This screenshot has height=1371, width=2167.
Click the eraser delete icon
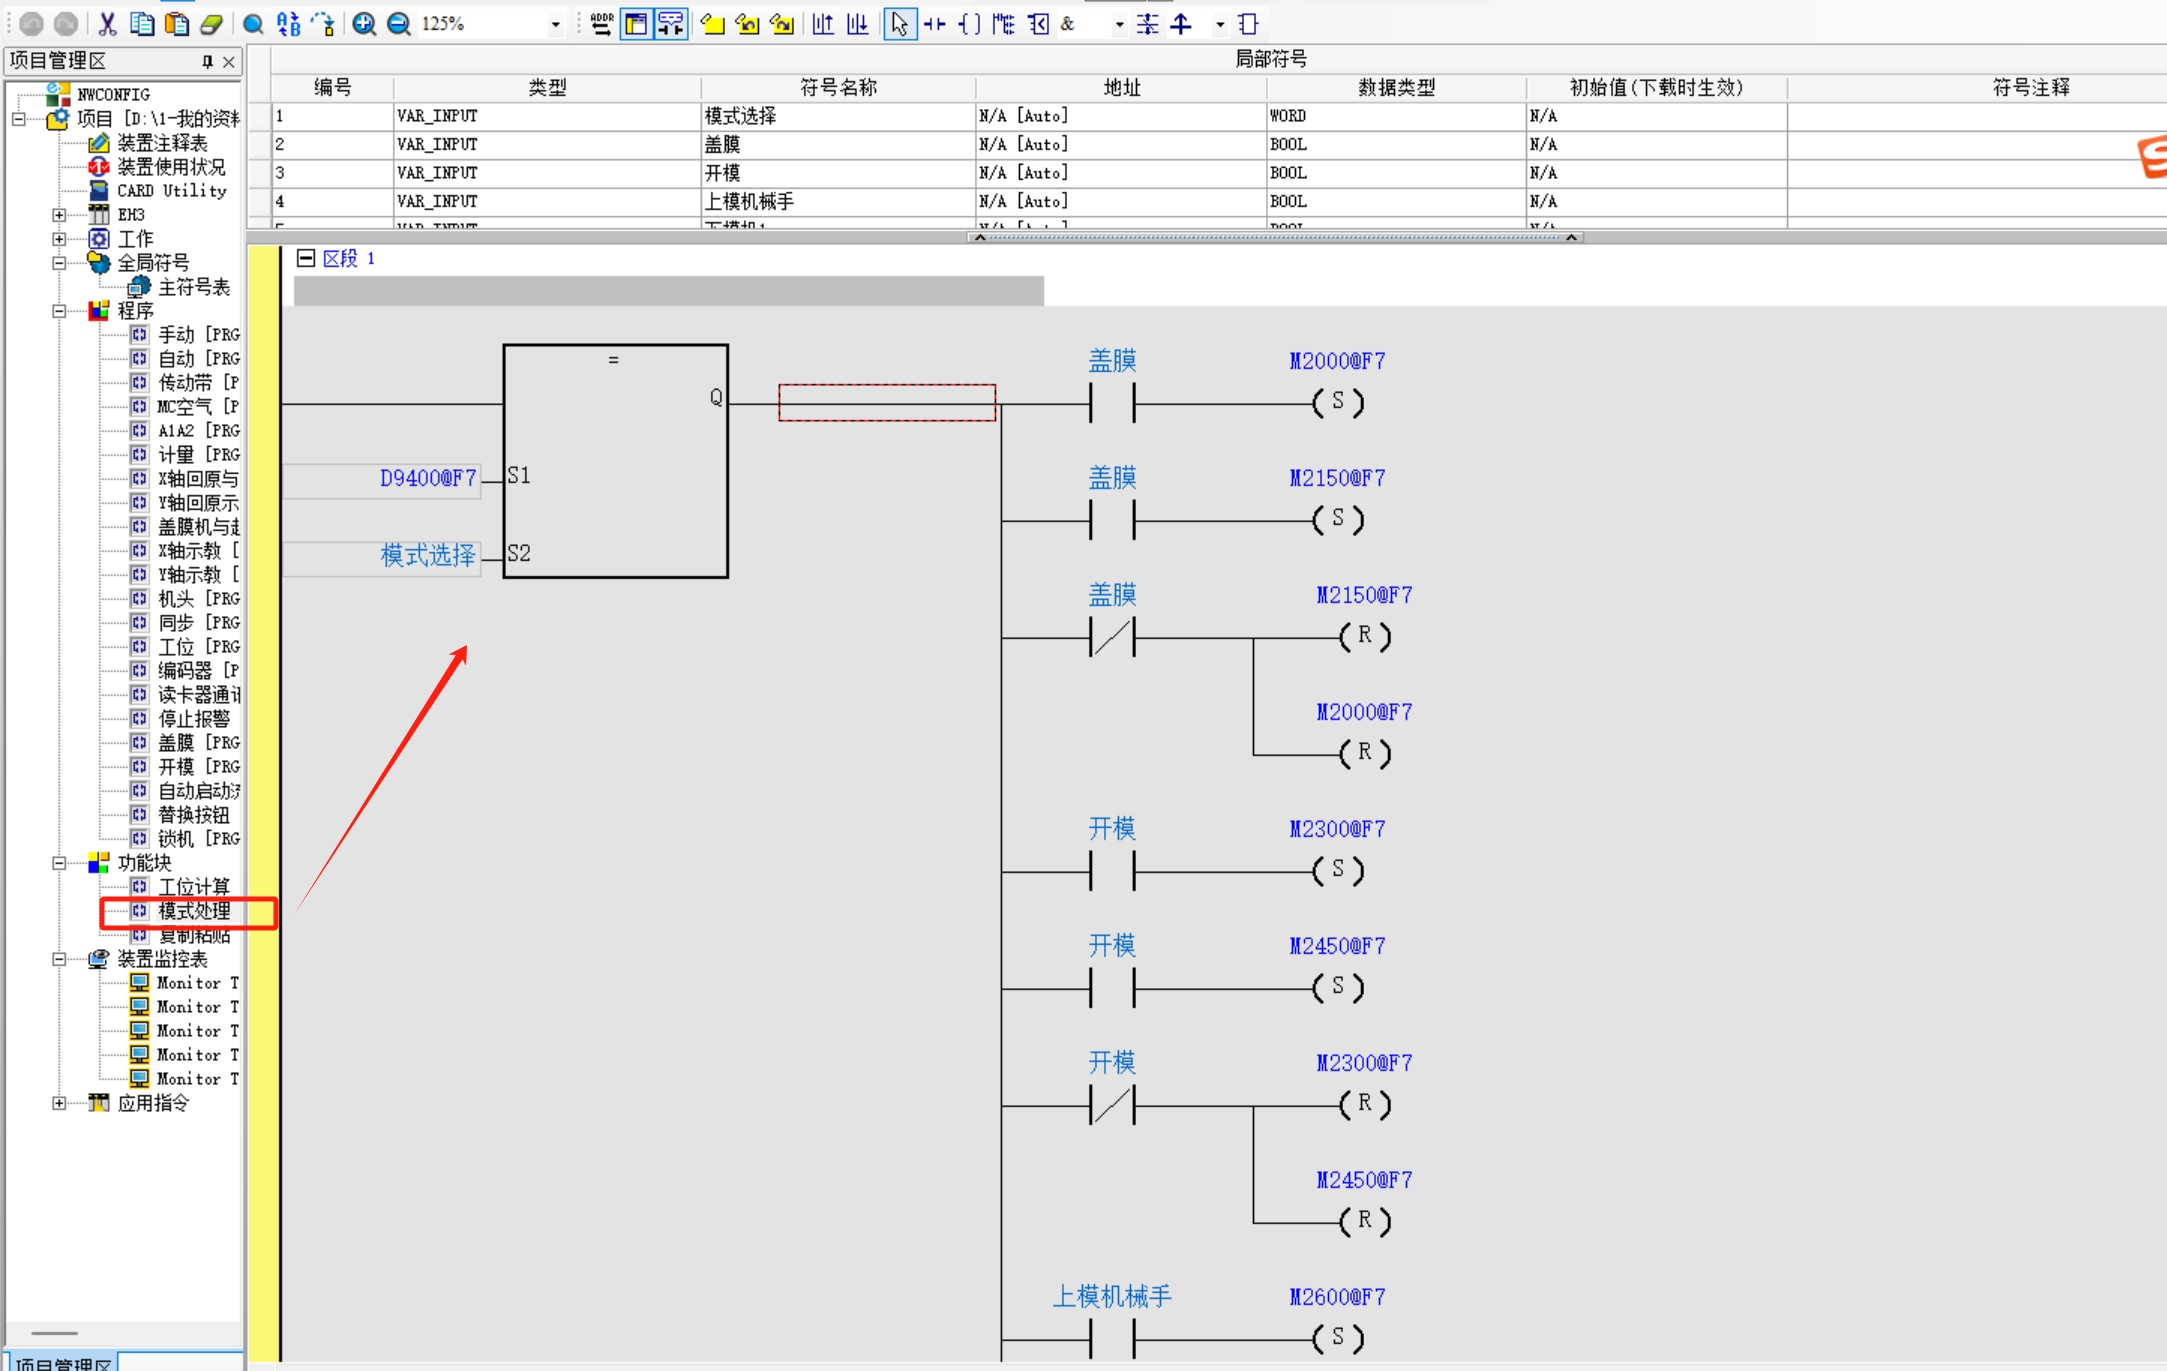pyautogui.click(x=211, y=24)
